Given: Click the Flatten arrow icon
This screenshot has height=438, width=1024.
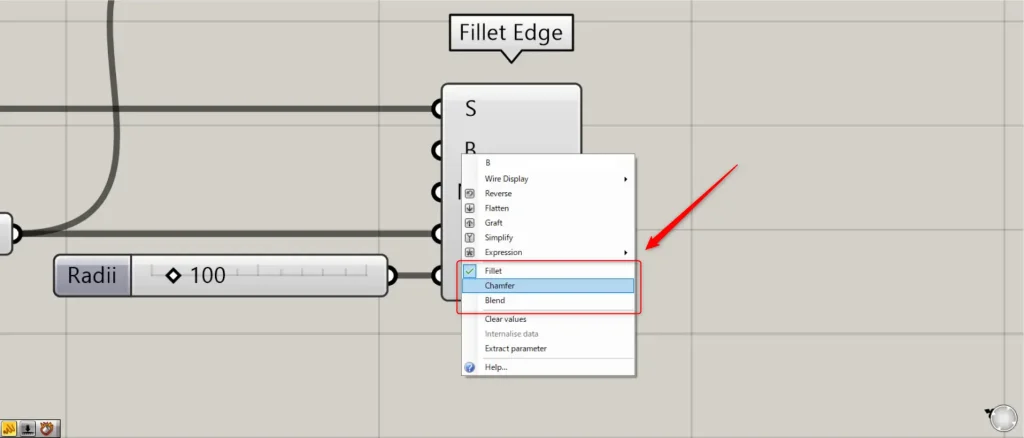Looking at the screenshot, I should coord(470,208).
